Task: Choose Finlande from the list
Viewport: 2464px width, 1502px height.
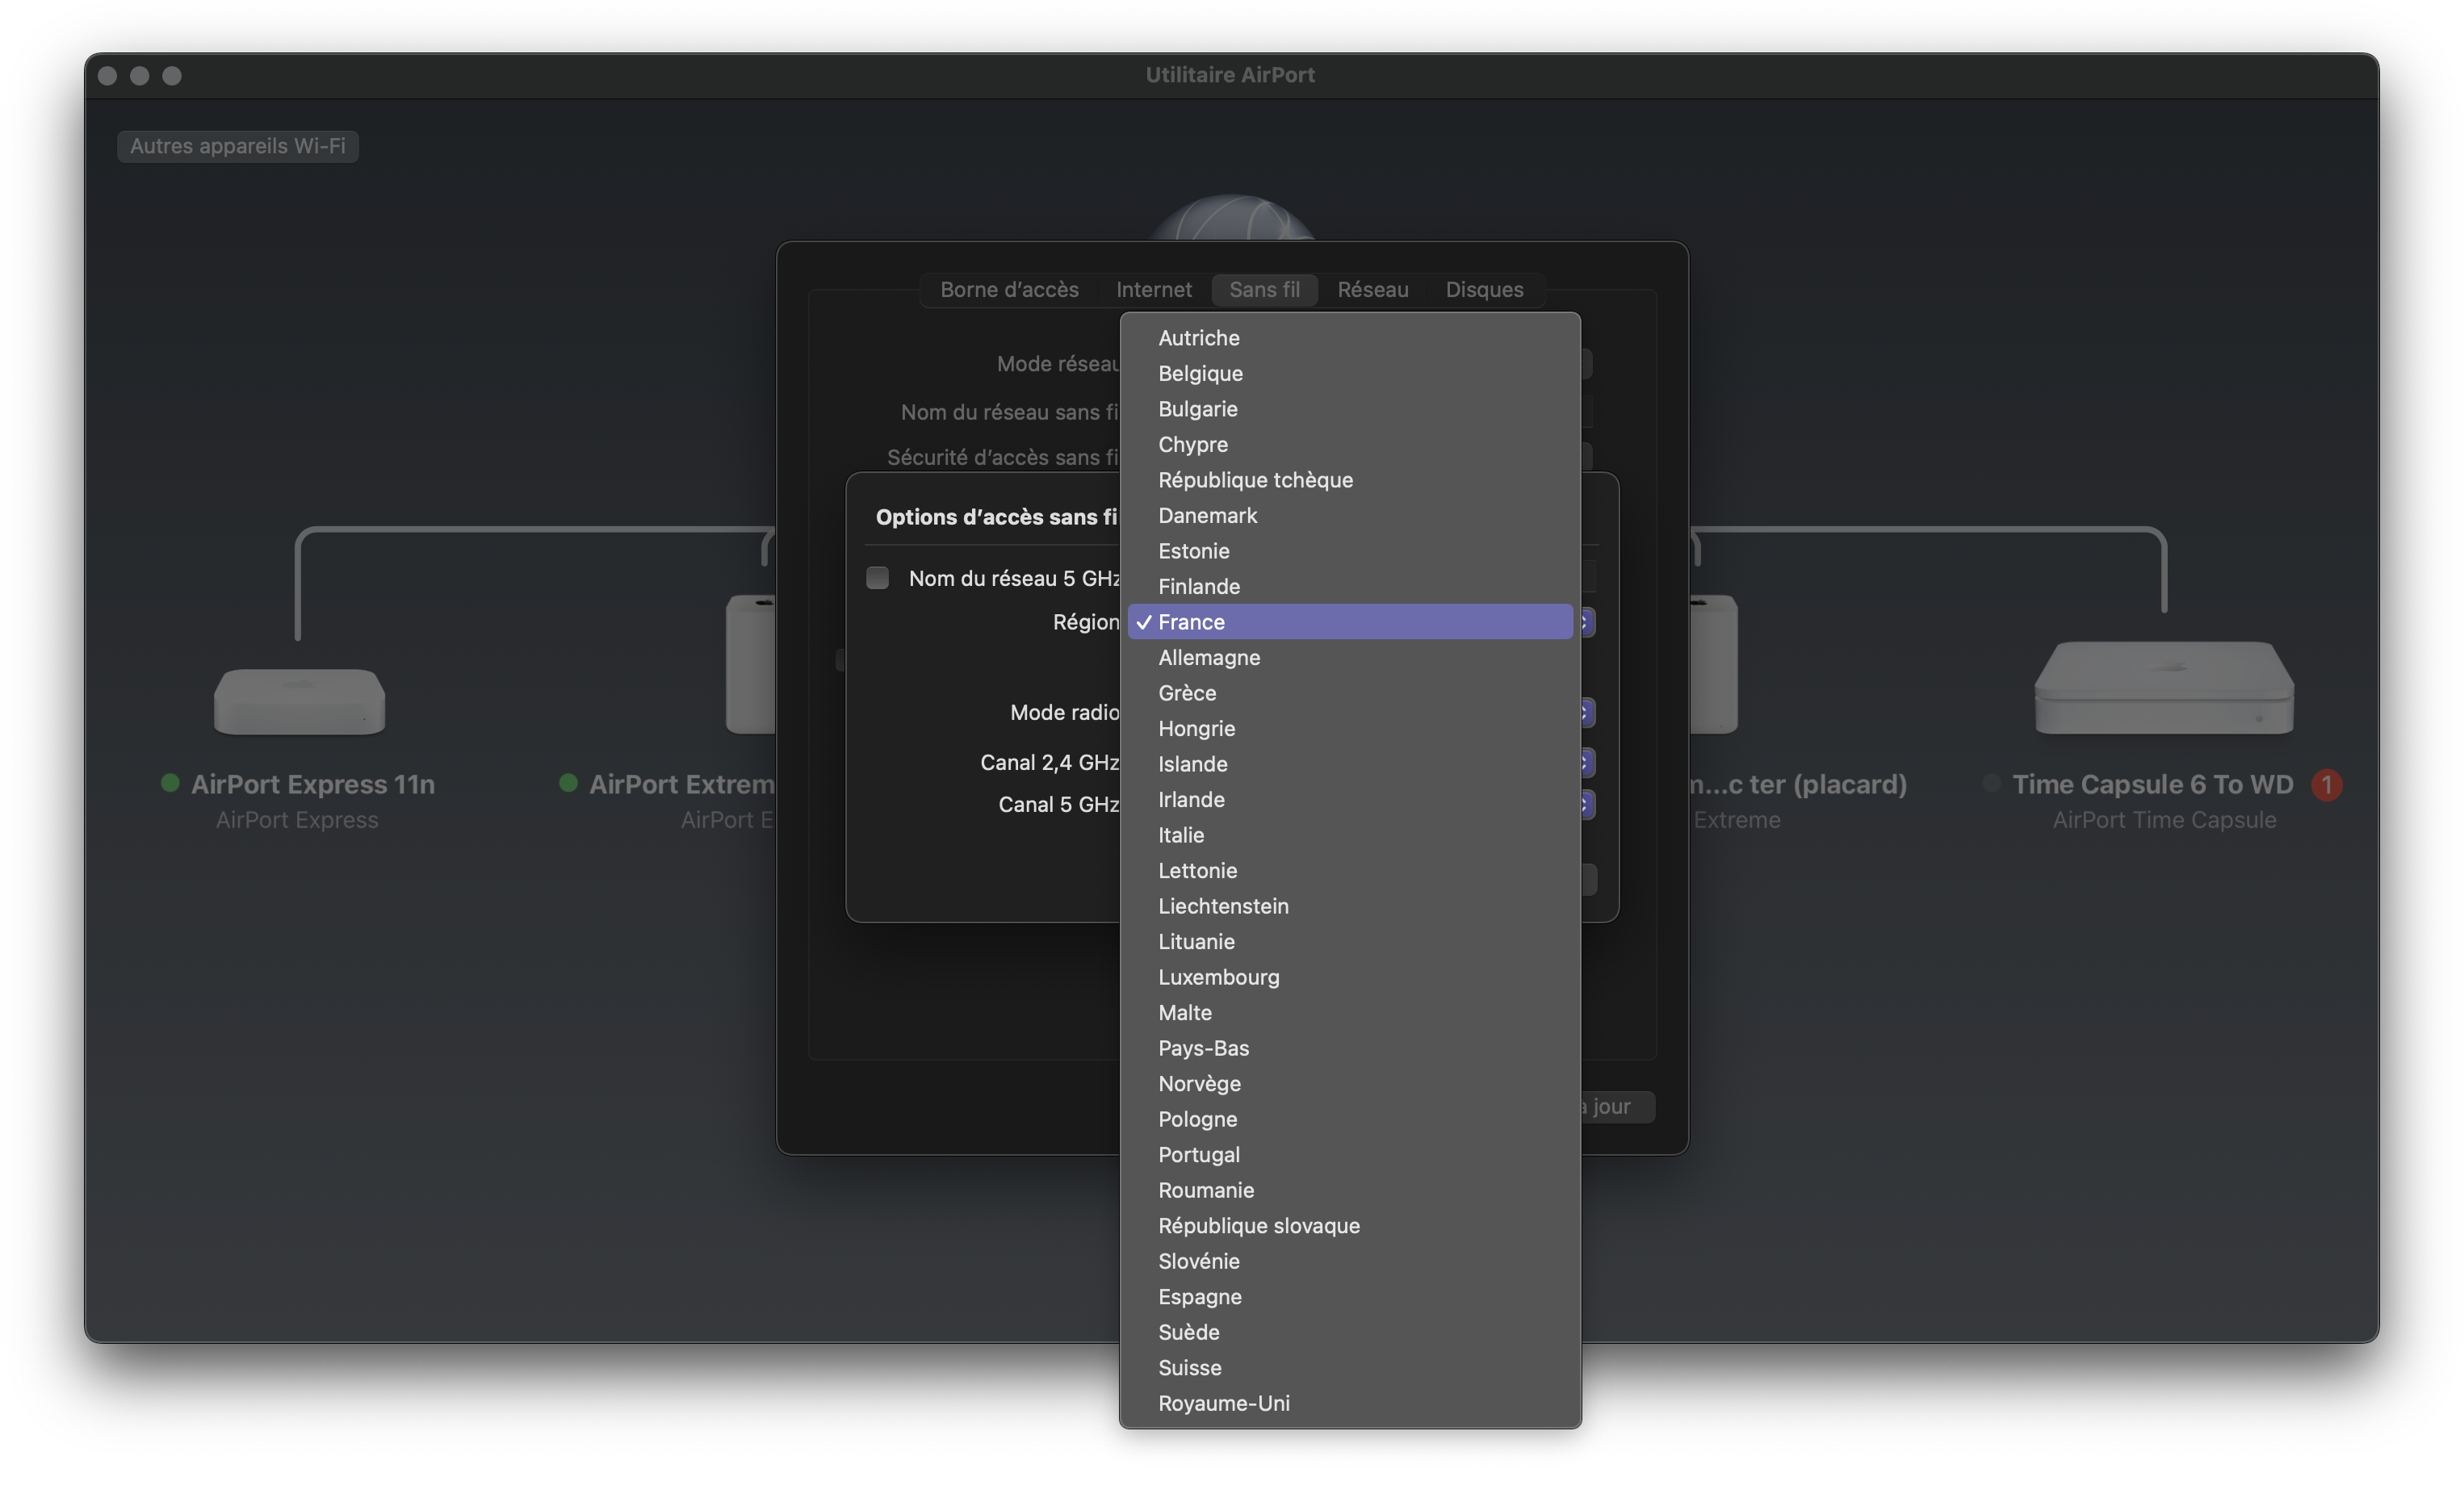Action: coord(1350,586)
